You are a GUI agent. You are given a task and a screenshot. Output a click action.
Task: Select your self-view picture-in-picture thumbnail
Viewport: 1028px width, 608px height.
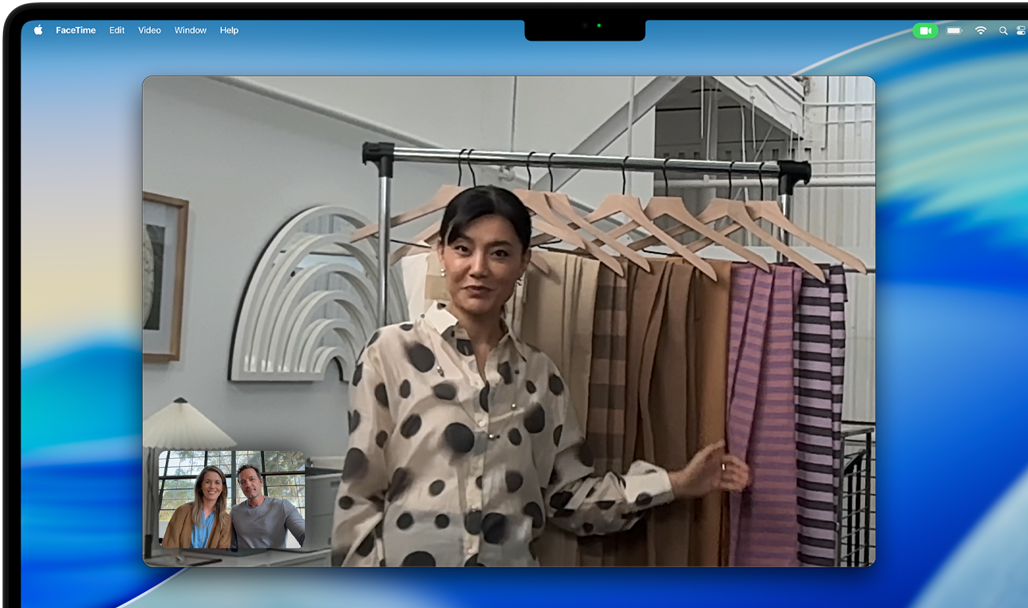tap(232, 498)
